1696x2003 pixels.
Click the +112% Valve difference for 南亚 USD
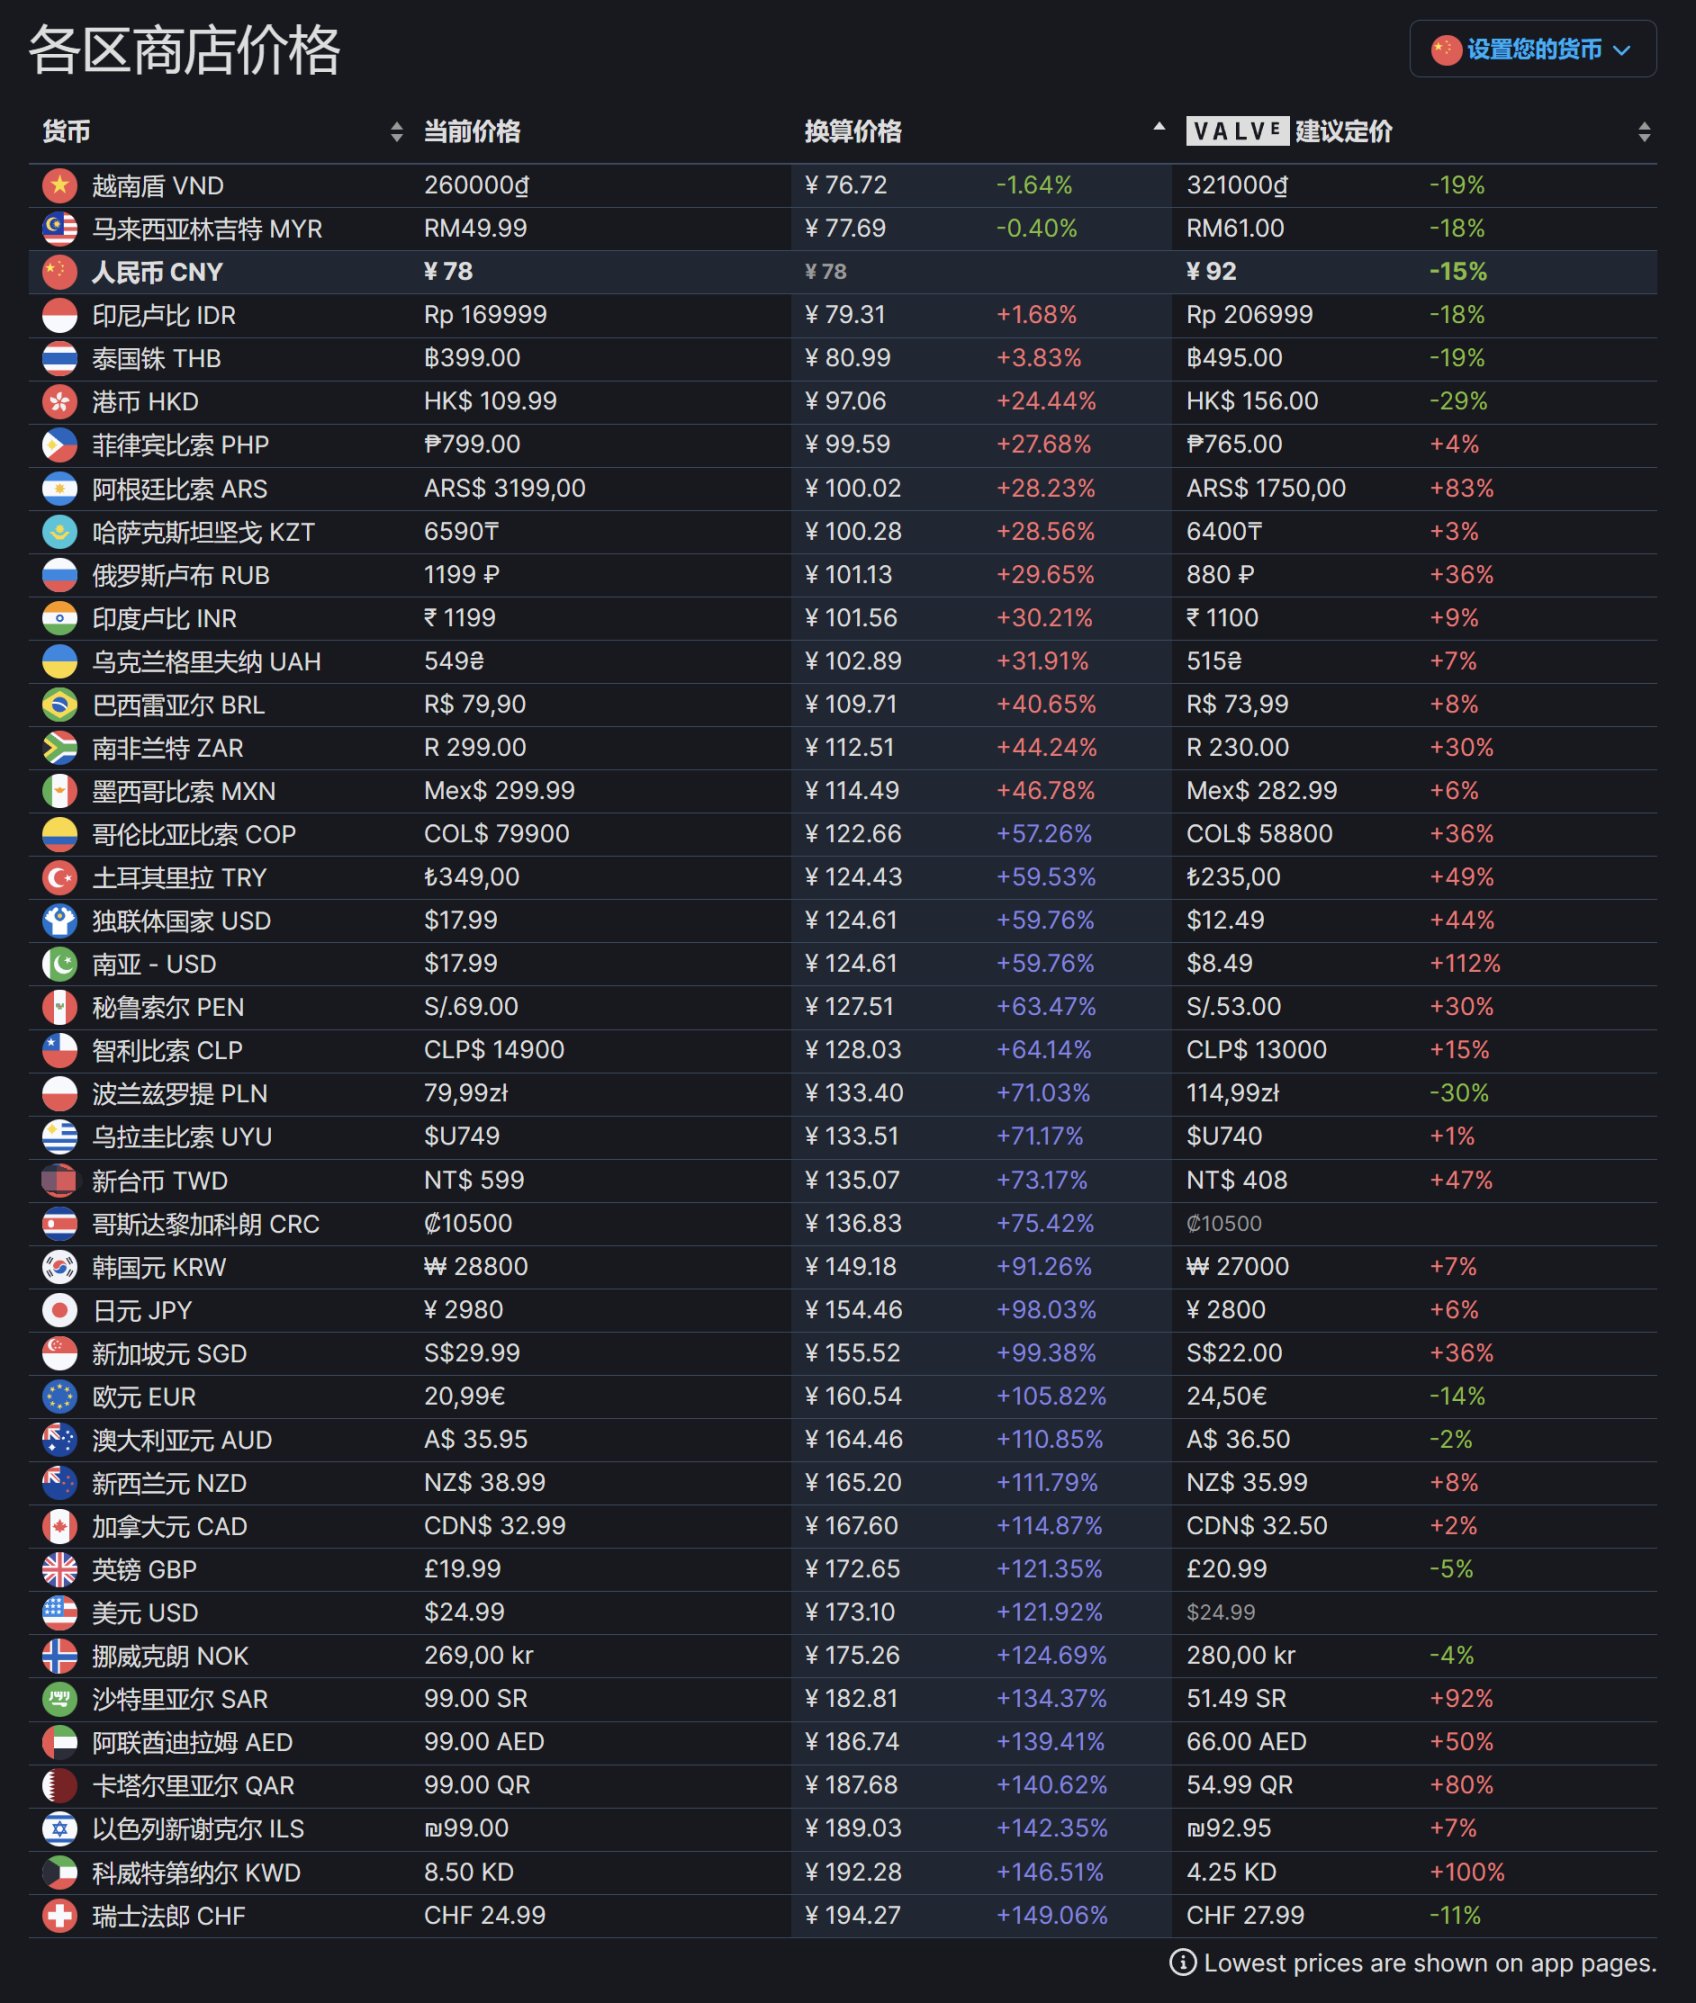(x=1465, y=963)
